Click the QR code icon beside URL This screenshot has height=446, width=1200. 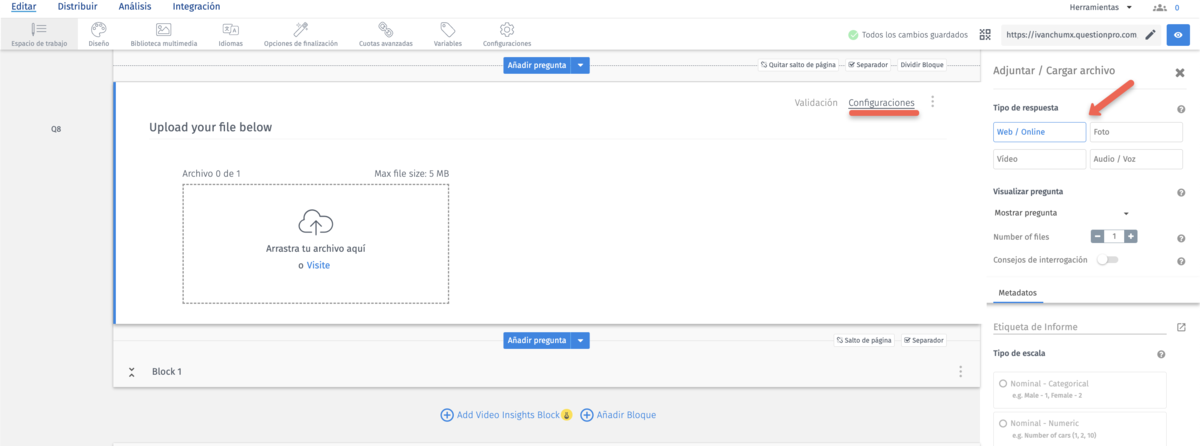coord(985,34)
